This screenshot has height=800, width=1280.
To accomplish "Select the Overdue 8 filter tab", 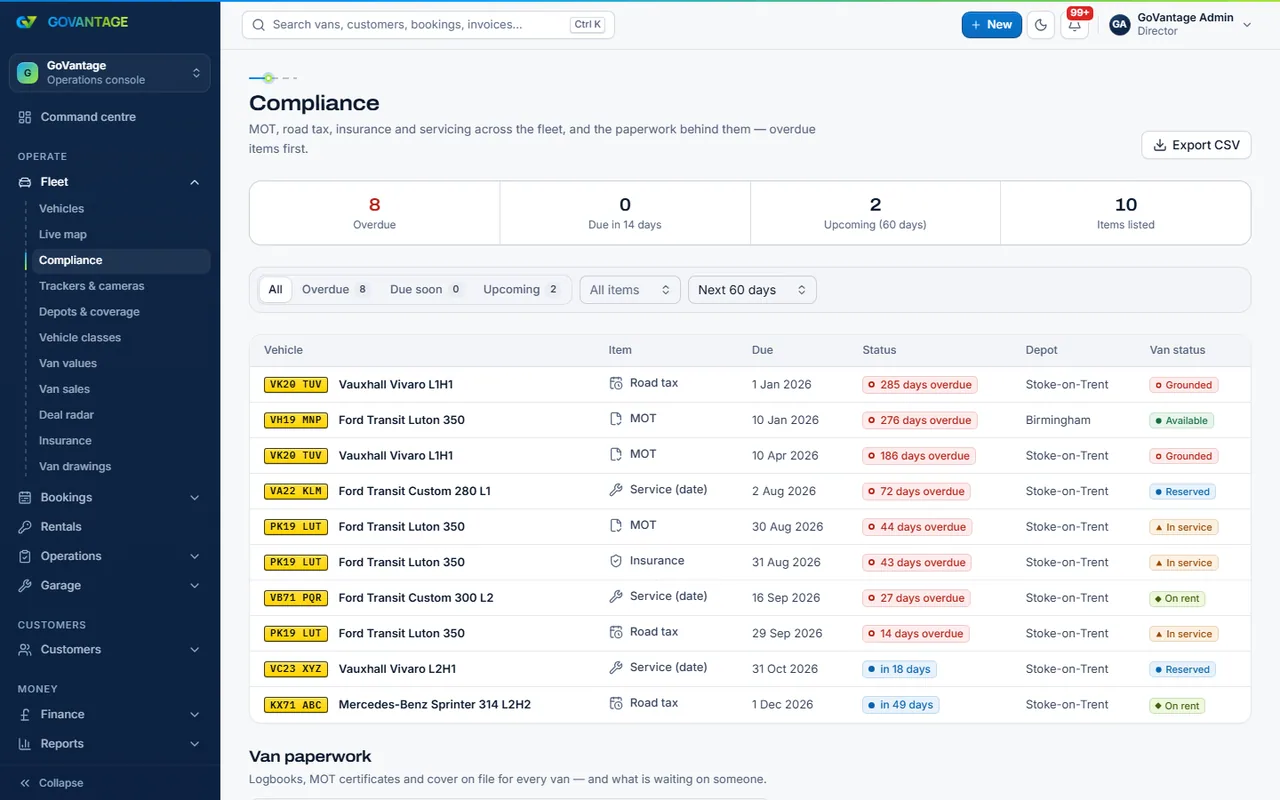I will (335, 290).
